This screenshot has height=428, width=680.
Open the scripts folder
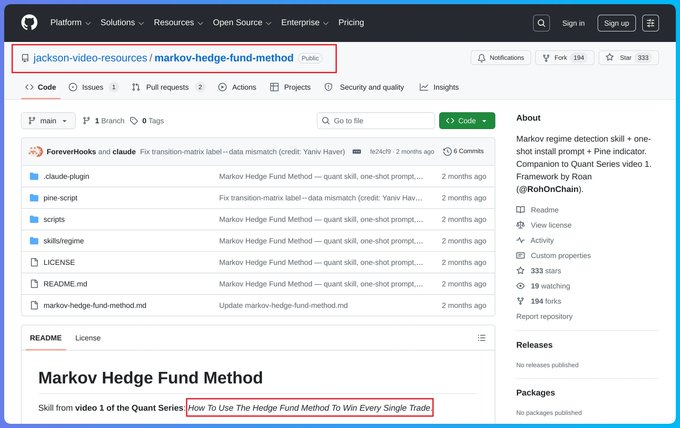click(x=54, y=219)
